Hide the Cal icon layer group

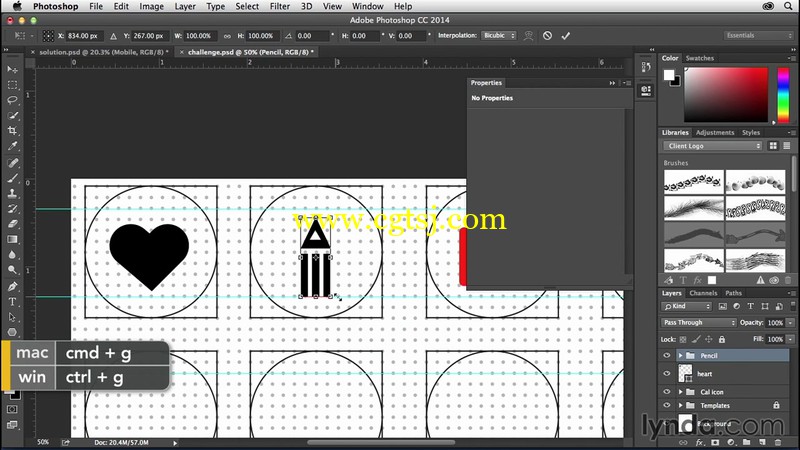666,392
